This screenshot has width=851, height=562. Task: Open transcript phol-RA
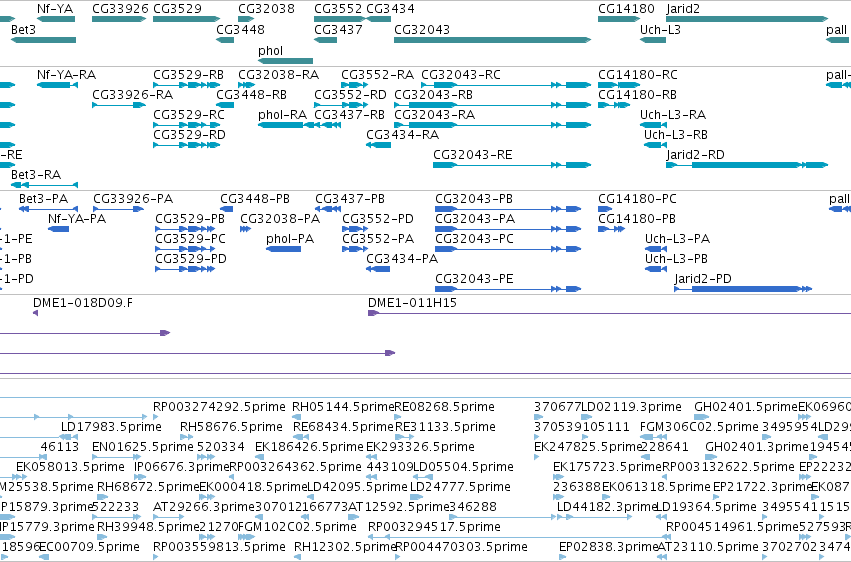tap(282, 114)
